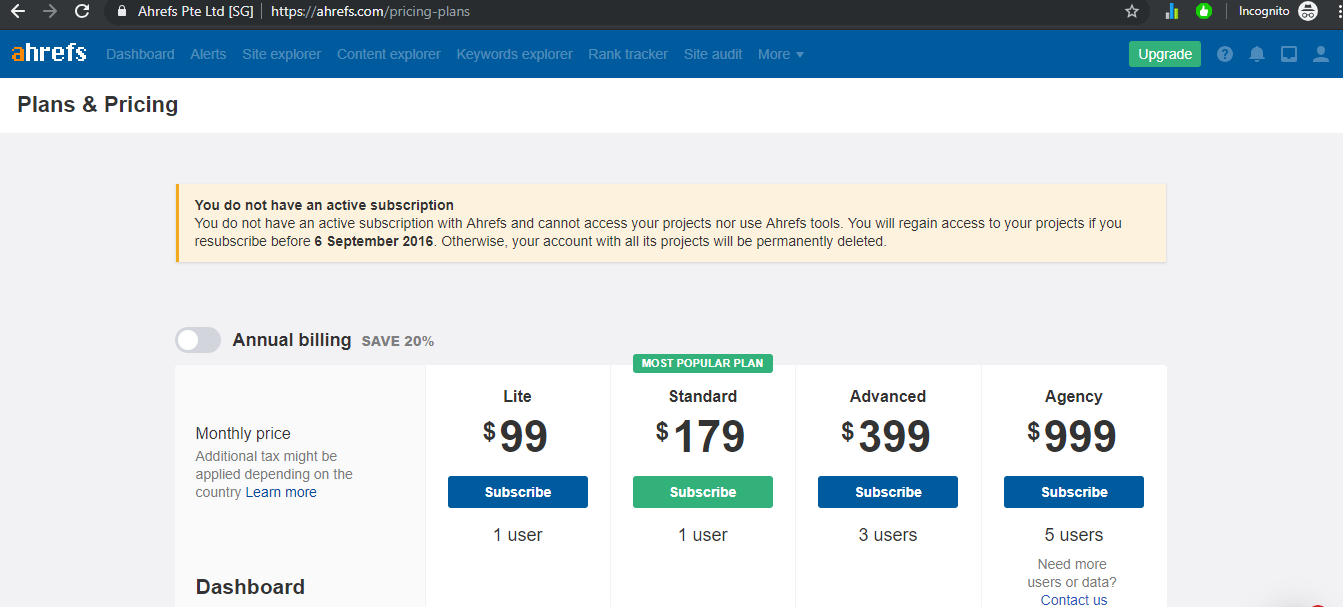Click the Lite plan name
Viewport: 1343px width, 607px height.
(x=518, y=396)
